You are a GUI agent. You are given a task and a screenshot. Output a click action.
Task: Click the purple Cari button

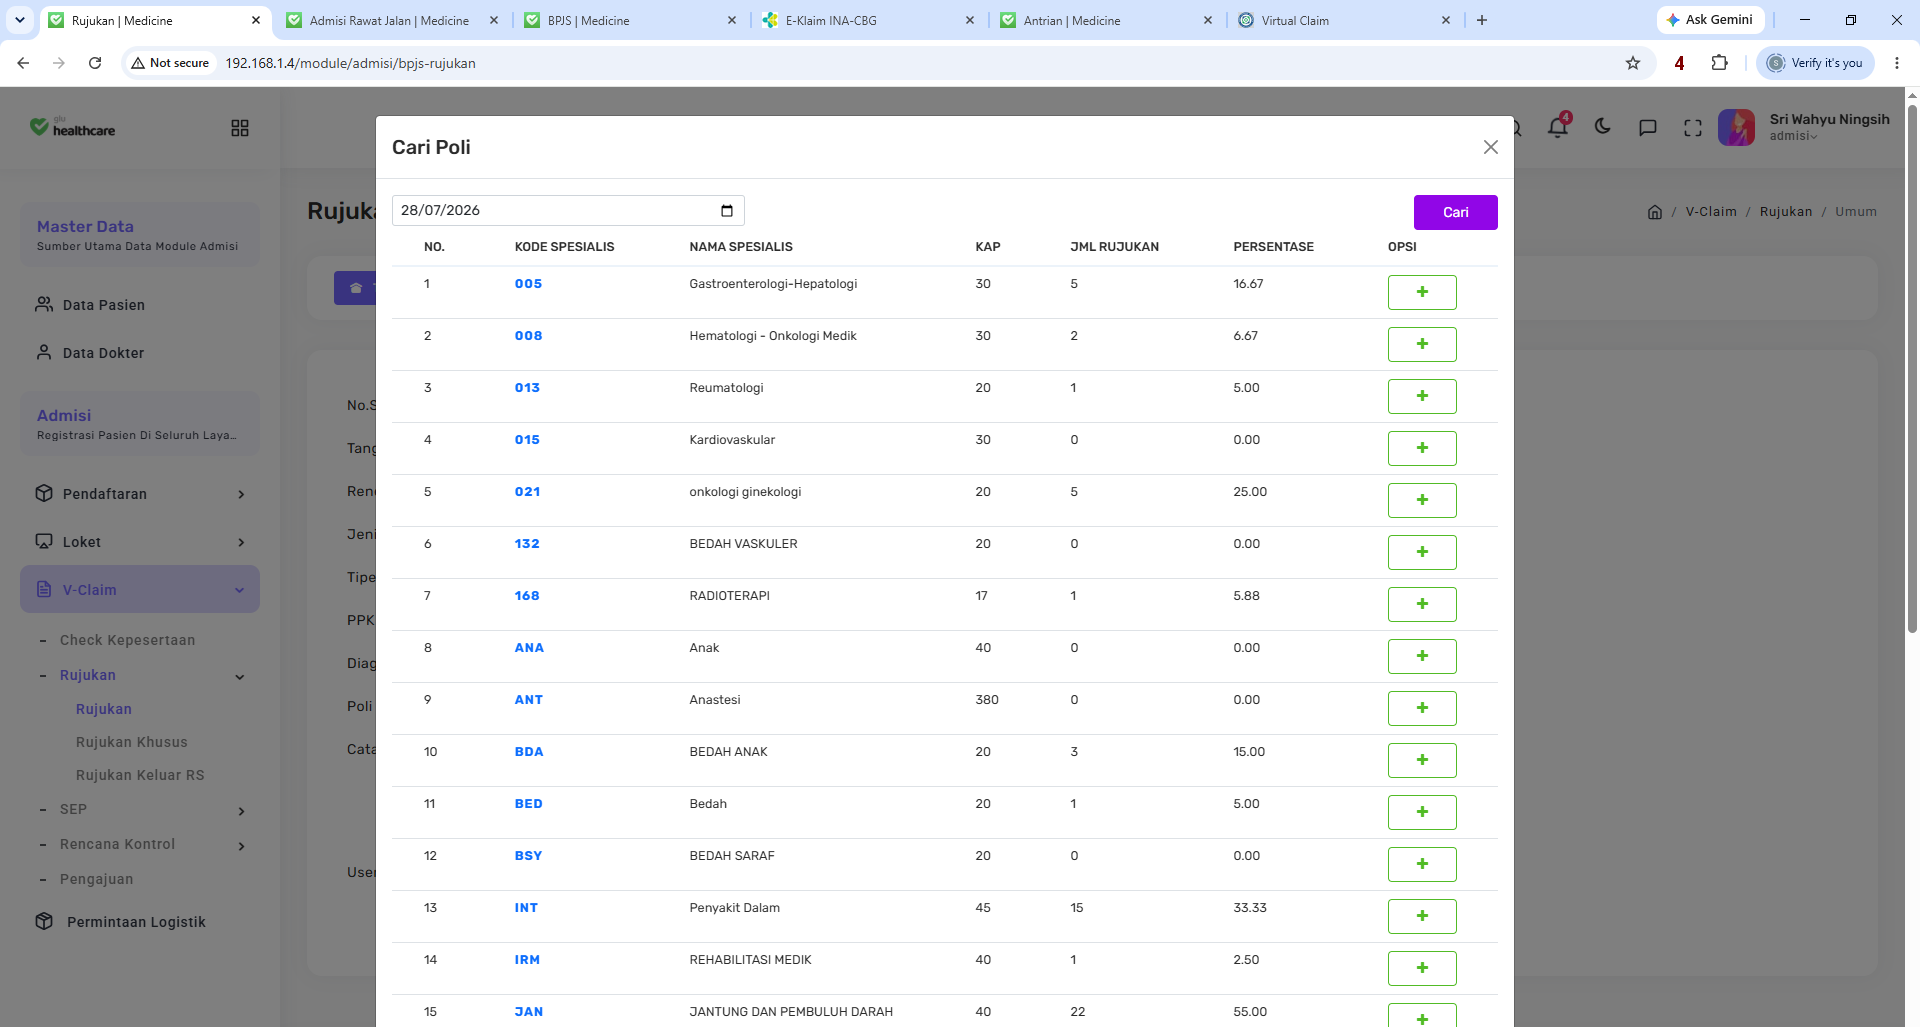click(1455, 212)
